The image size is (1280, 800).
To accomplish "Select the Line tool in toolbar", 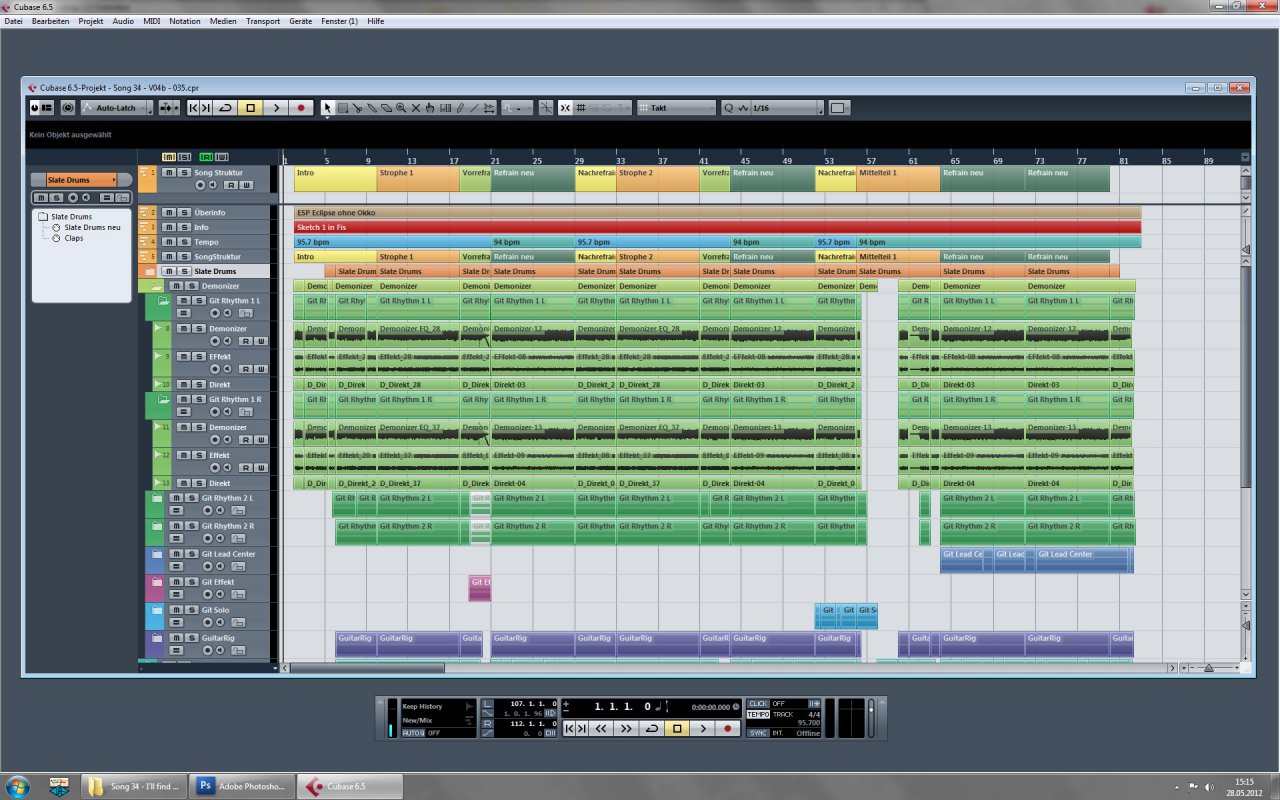I will click(474, 108).
